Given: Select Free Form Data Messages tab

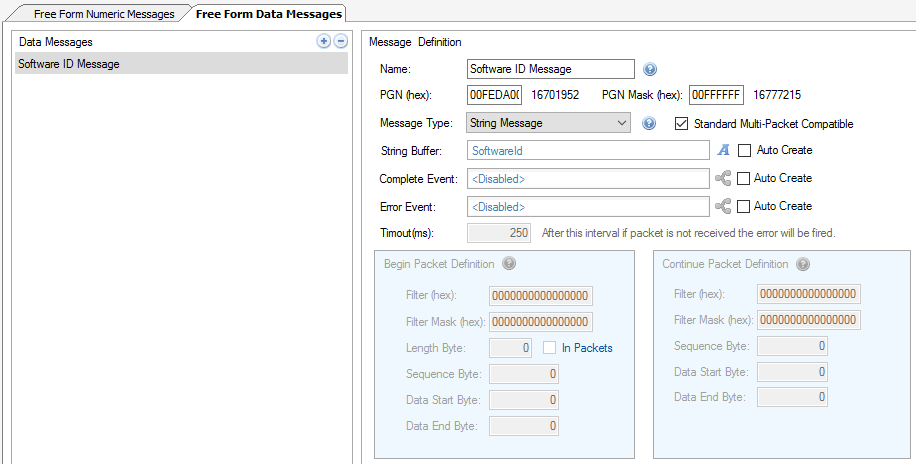Looking at the screenshot, I should tap(268, 14).
